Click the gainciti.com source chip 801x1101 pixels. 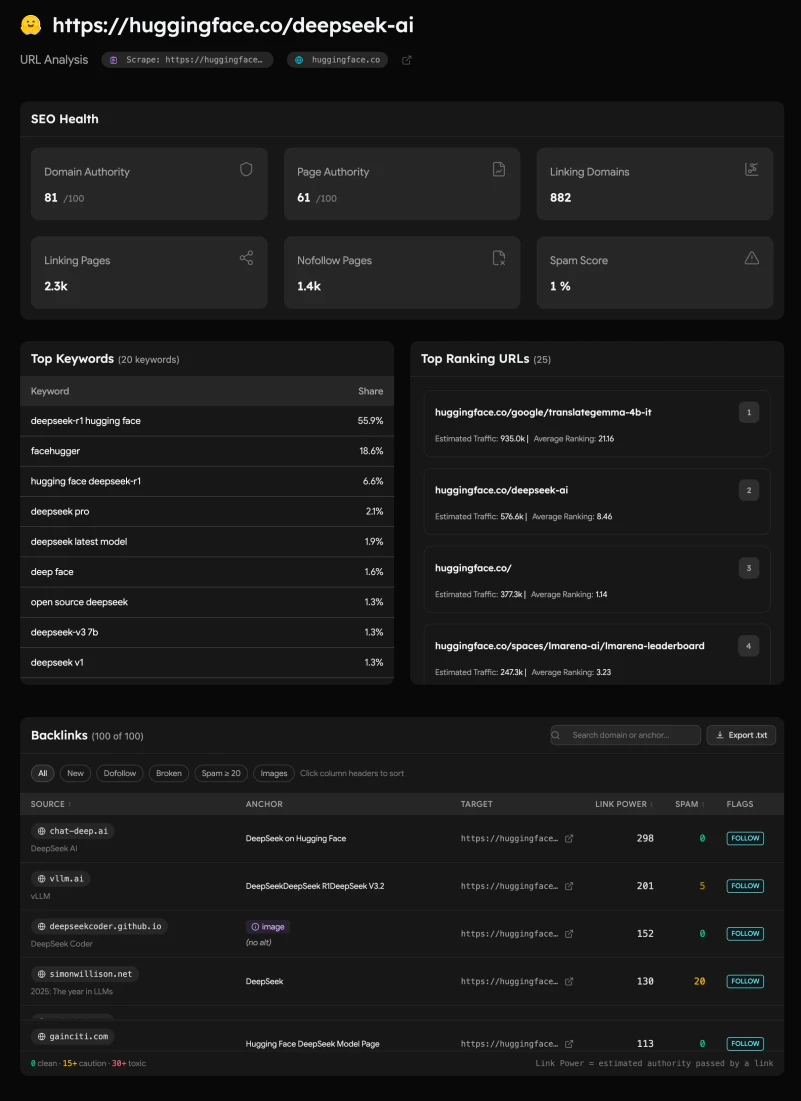72,1036
